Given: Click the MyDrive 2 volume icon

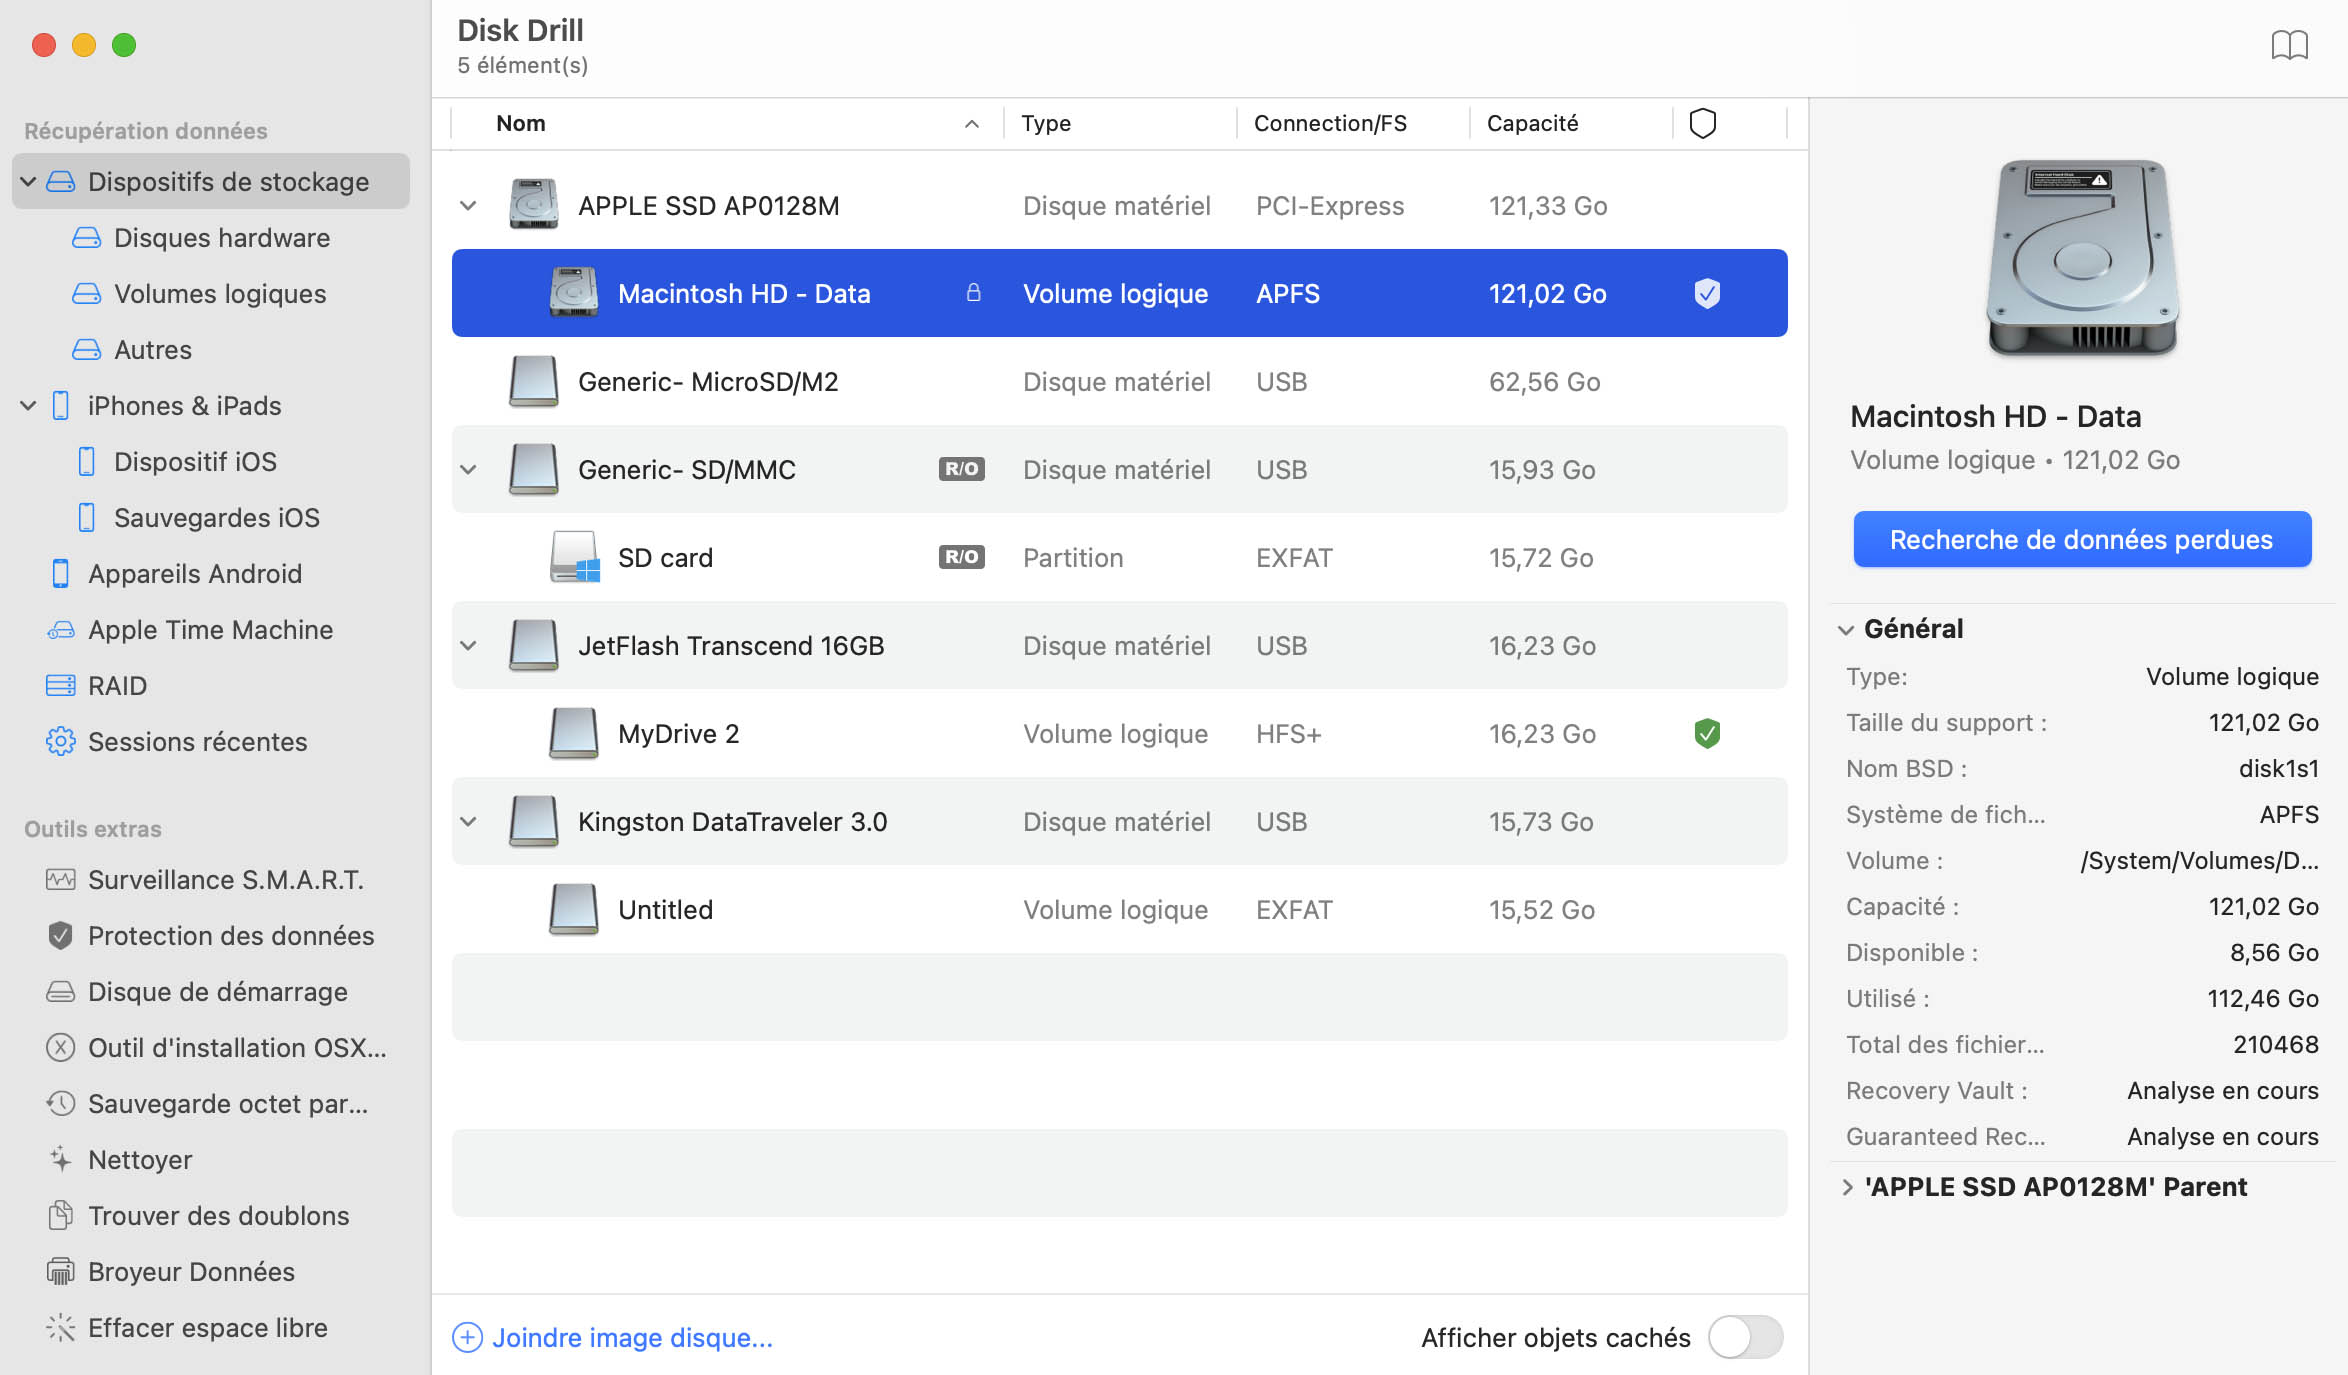Looking at the screenshot, I should coord(574,733).
